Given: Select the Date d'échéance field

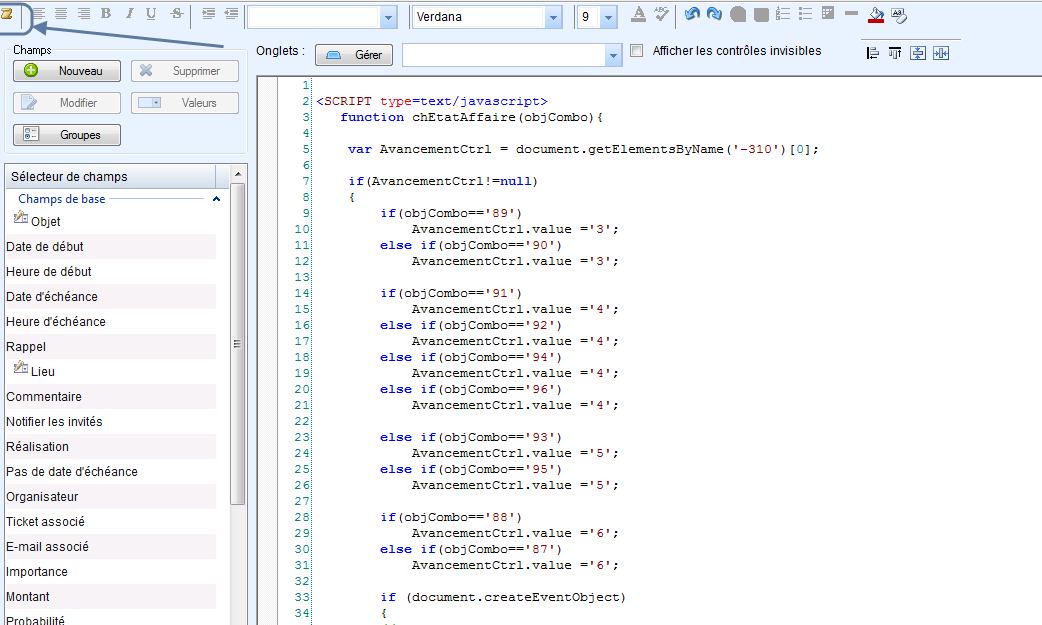Looking at the screenshot, I should point(111,297).
